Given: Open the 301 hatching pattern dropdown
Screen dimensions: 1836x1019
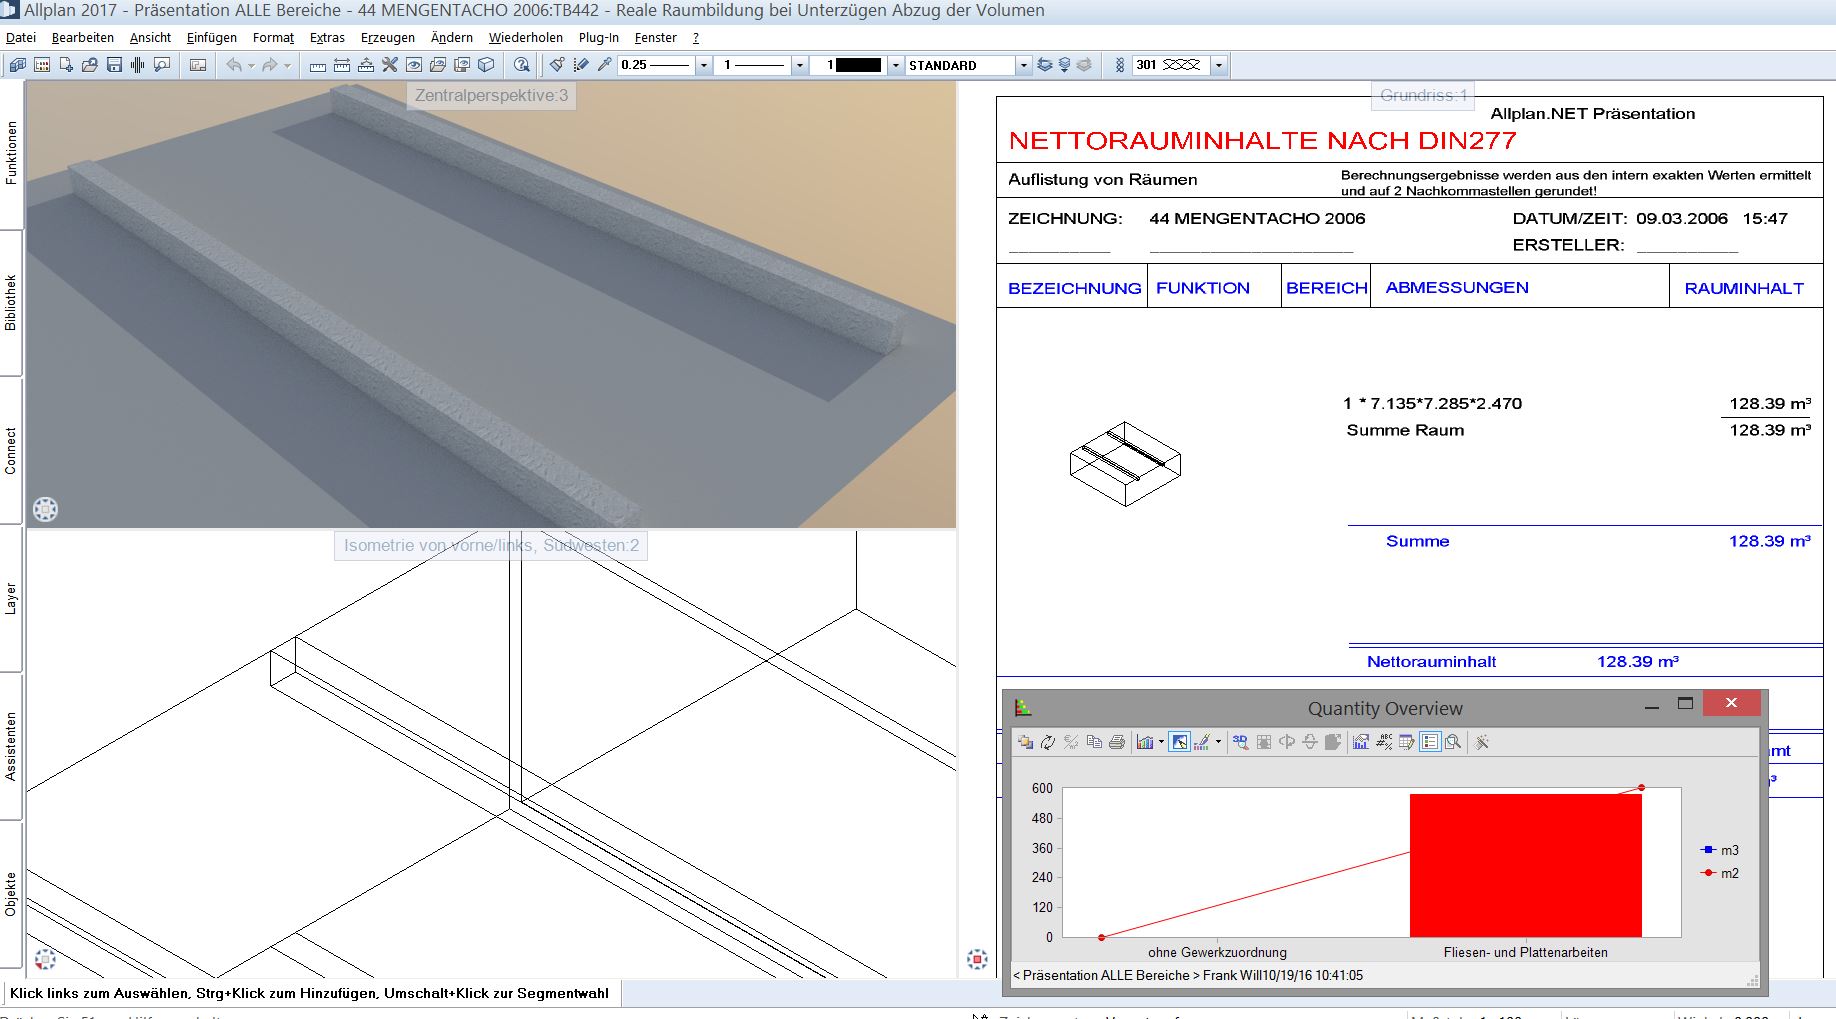Looking at the screenshot, I should click(1218, 65).
